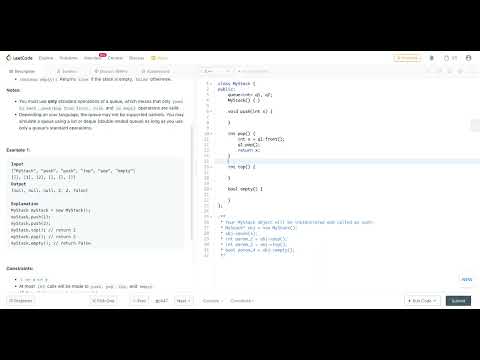
Task: Open the language selection dropdown
Action: coord(216,71)
